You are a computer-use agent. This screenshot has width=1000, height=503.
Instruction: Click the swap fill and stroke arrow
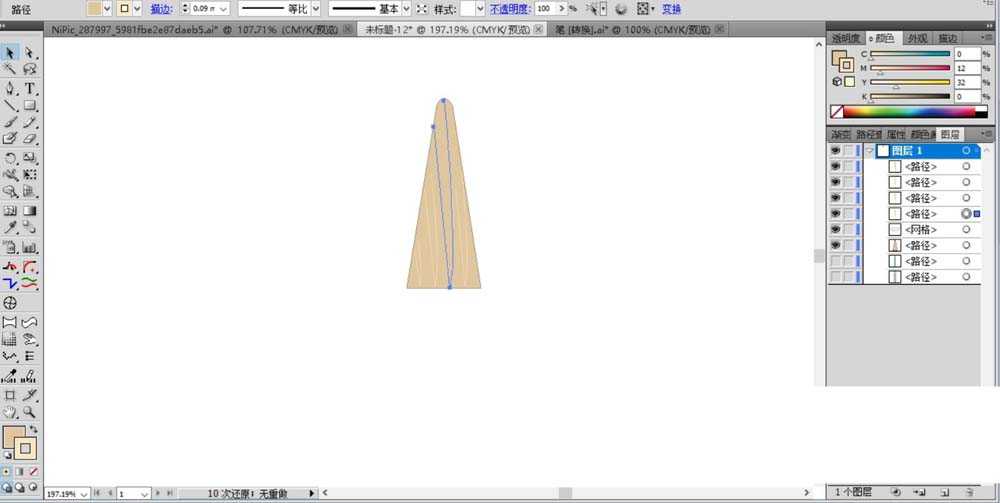(34, 429)
